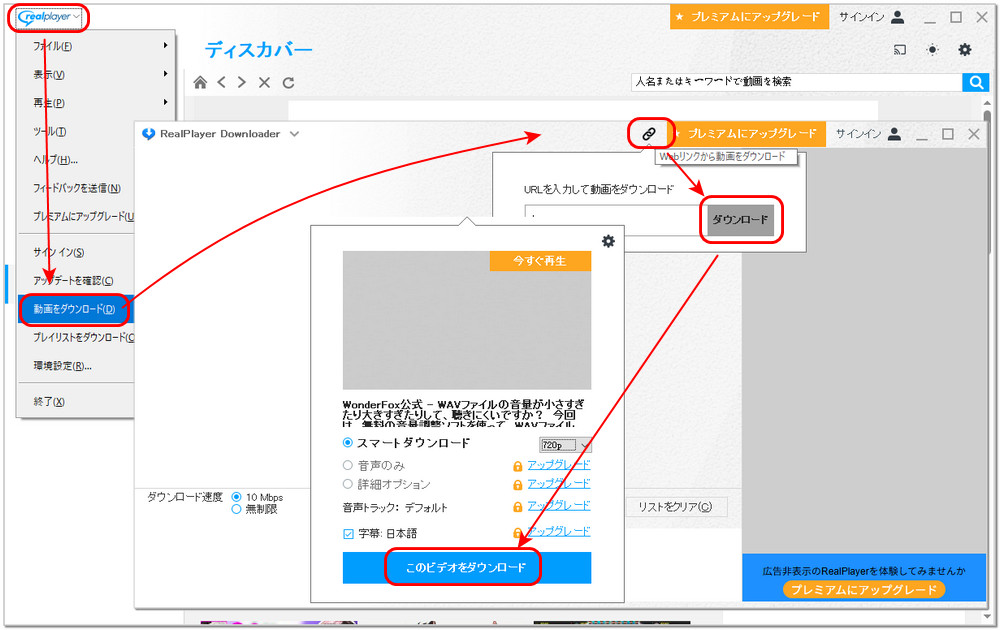This screenshot has width=1000, height=630.
Task: Navigate forward with right arrow icon
Action: pyautogui.click(x=242, y=82)
